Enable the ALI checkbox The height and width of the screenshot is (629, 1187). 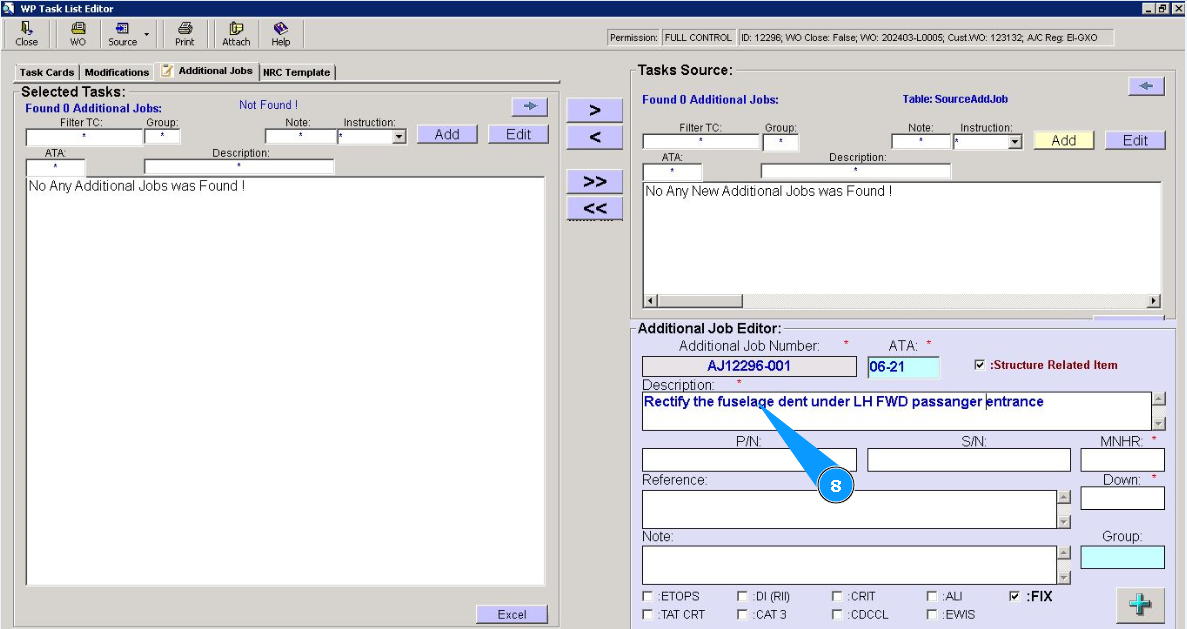coord(932,596)
